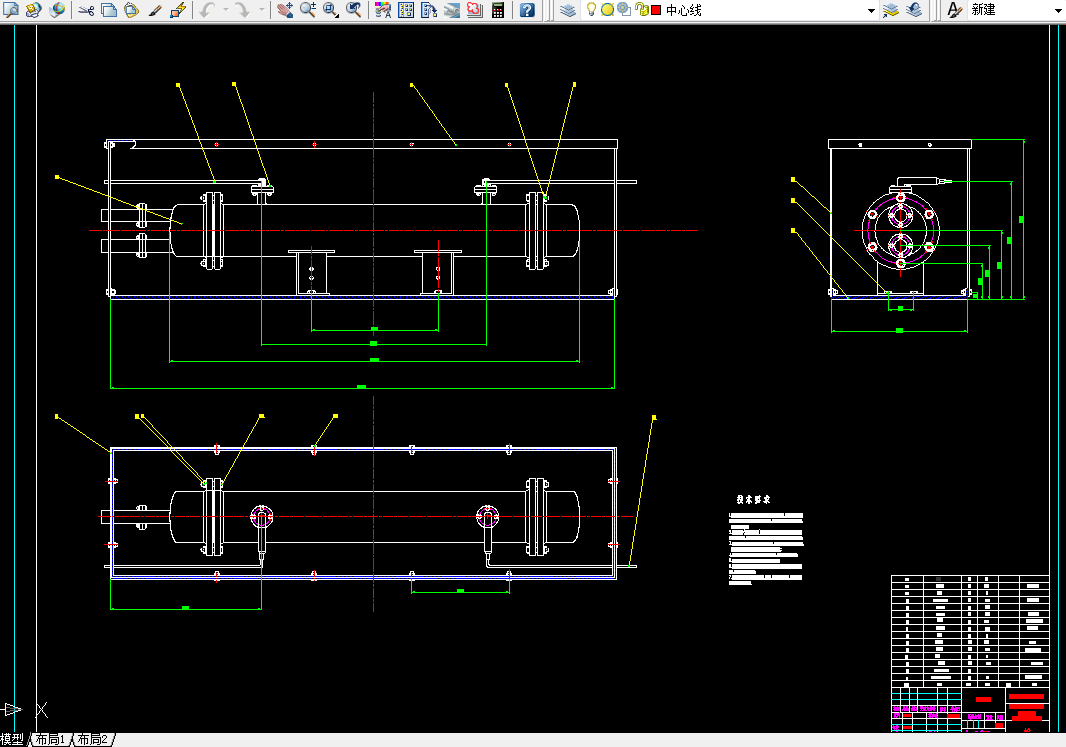Click the Plot Preview icon
This screenshot has height=747, width=1066.
tap(11, 10)
